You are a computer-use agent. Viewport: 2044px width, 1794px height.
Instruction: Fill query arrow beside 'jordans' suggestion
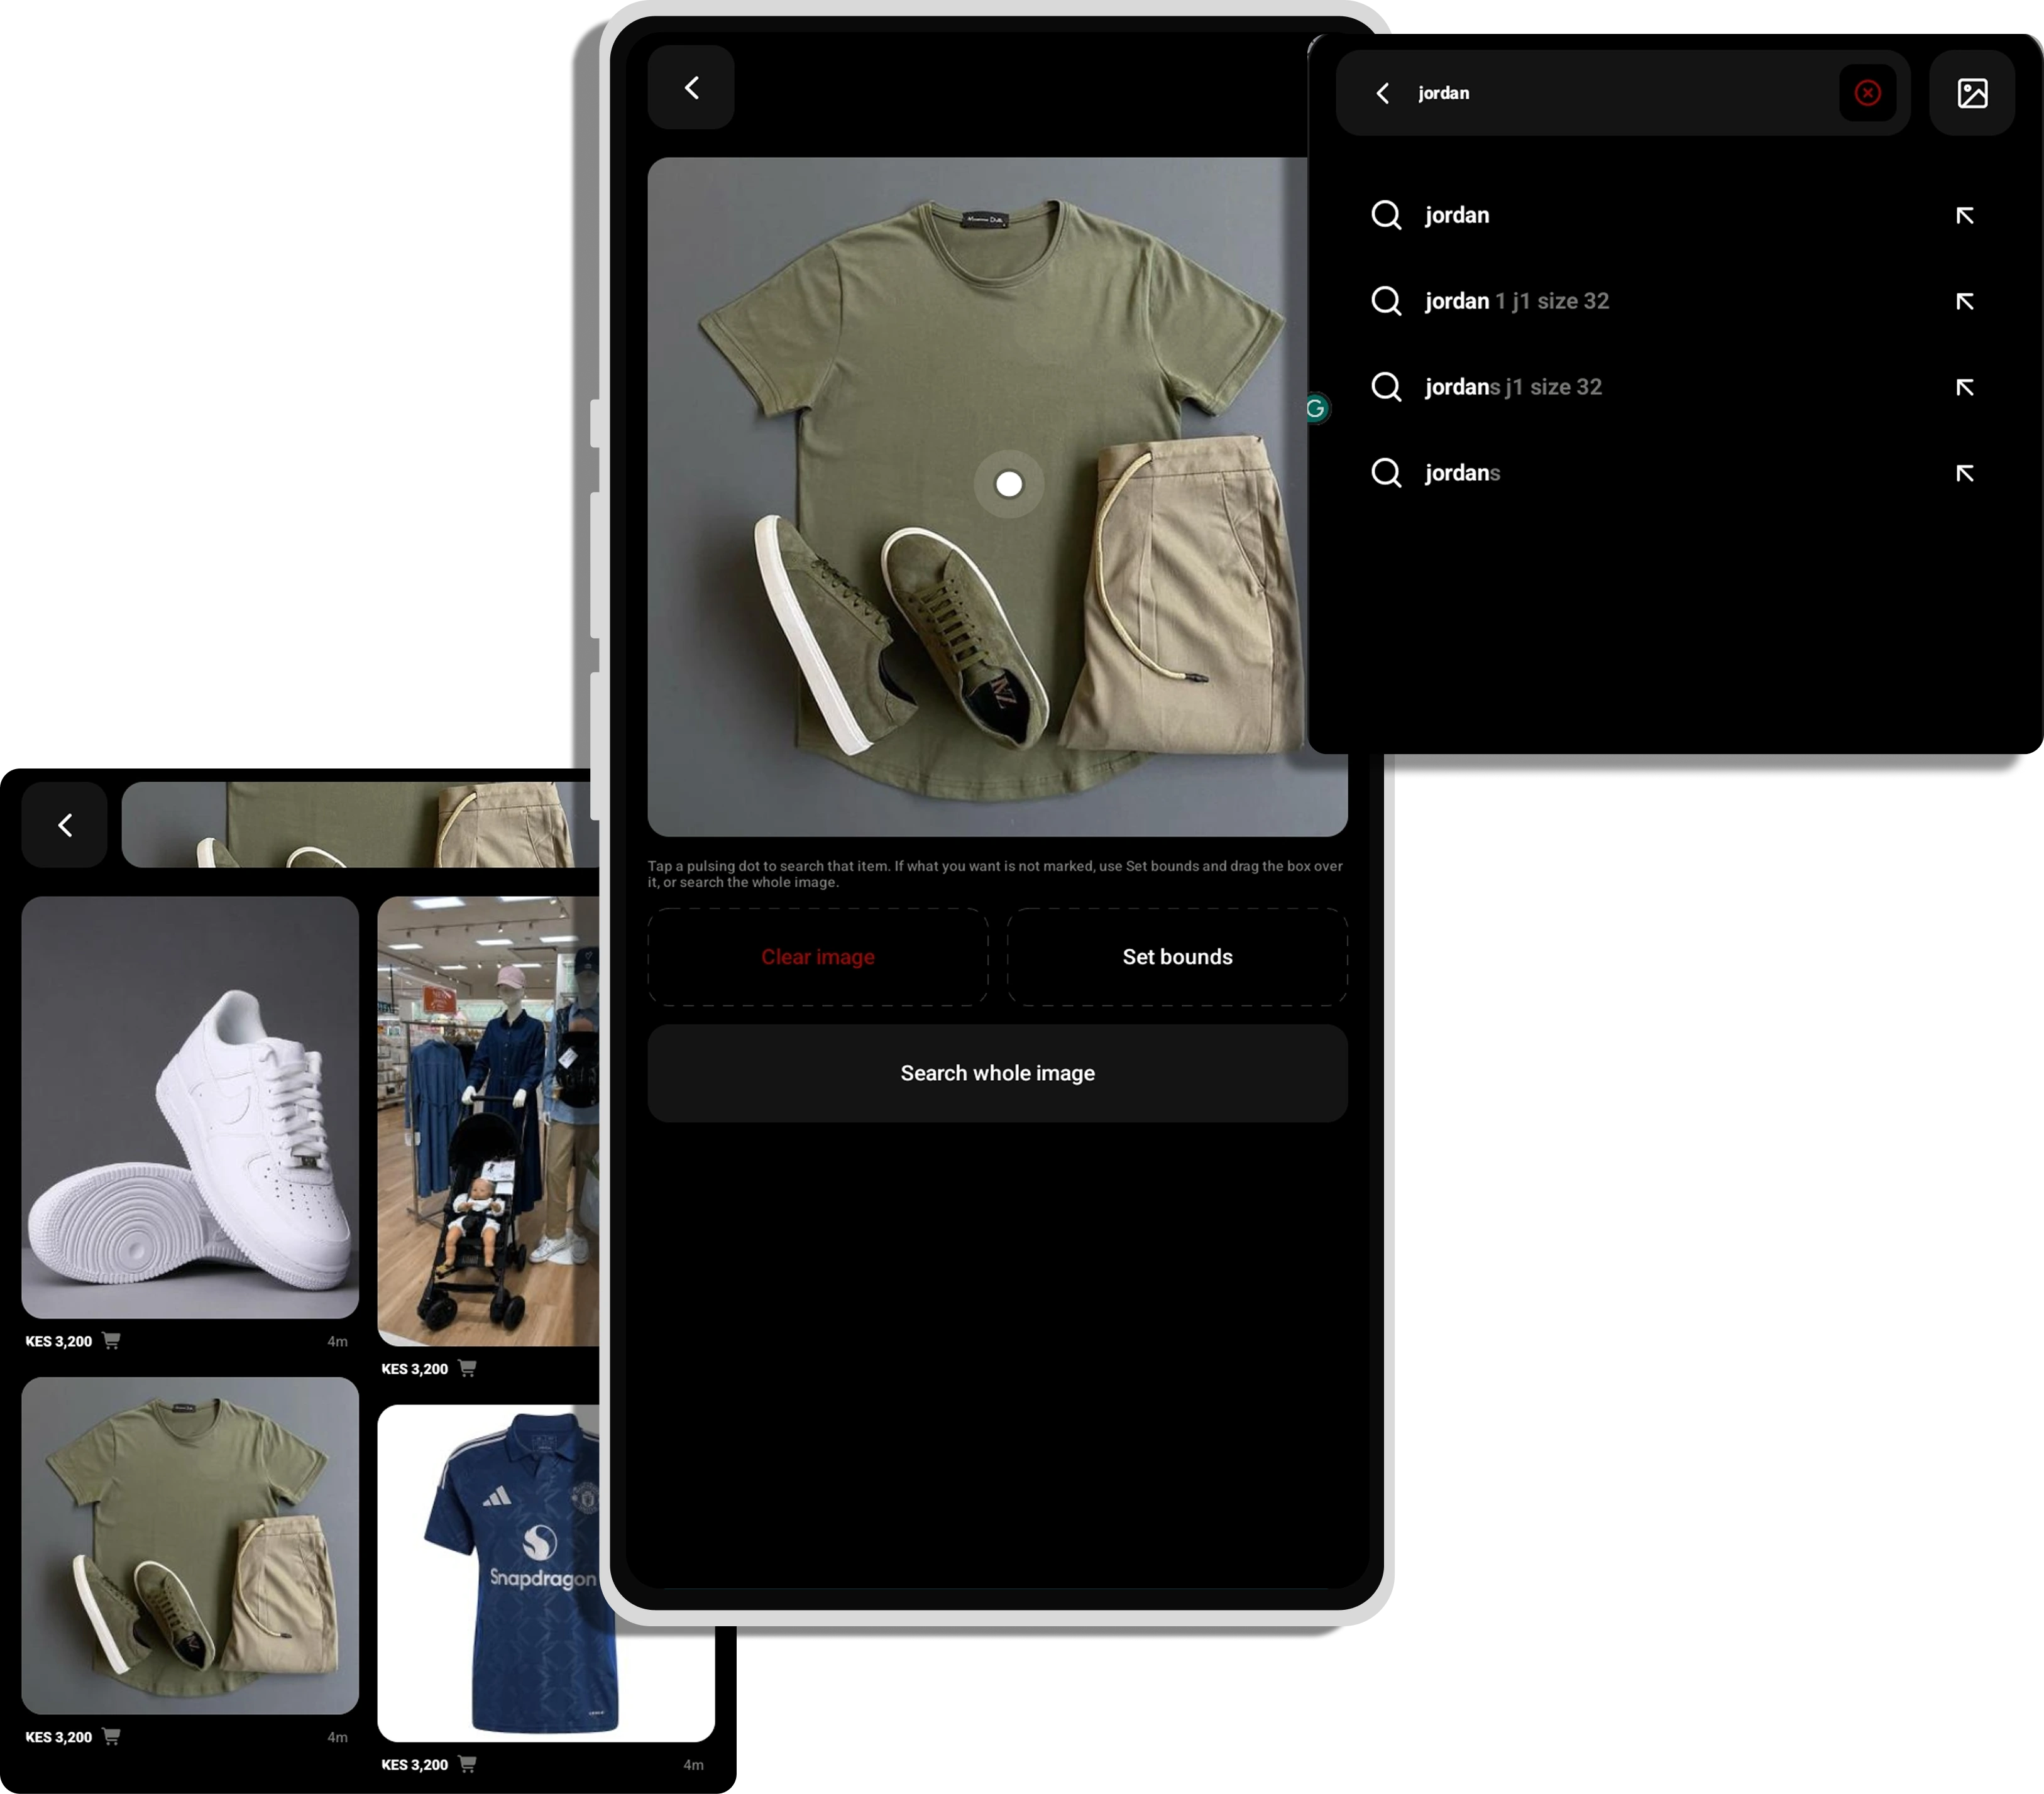[1964, 473]
